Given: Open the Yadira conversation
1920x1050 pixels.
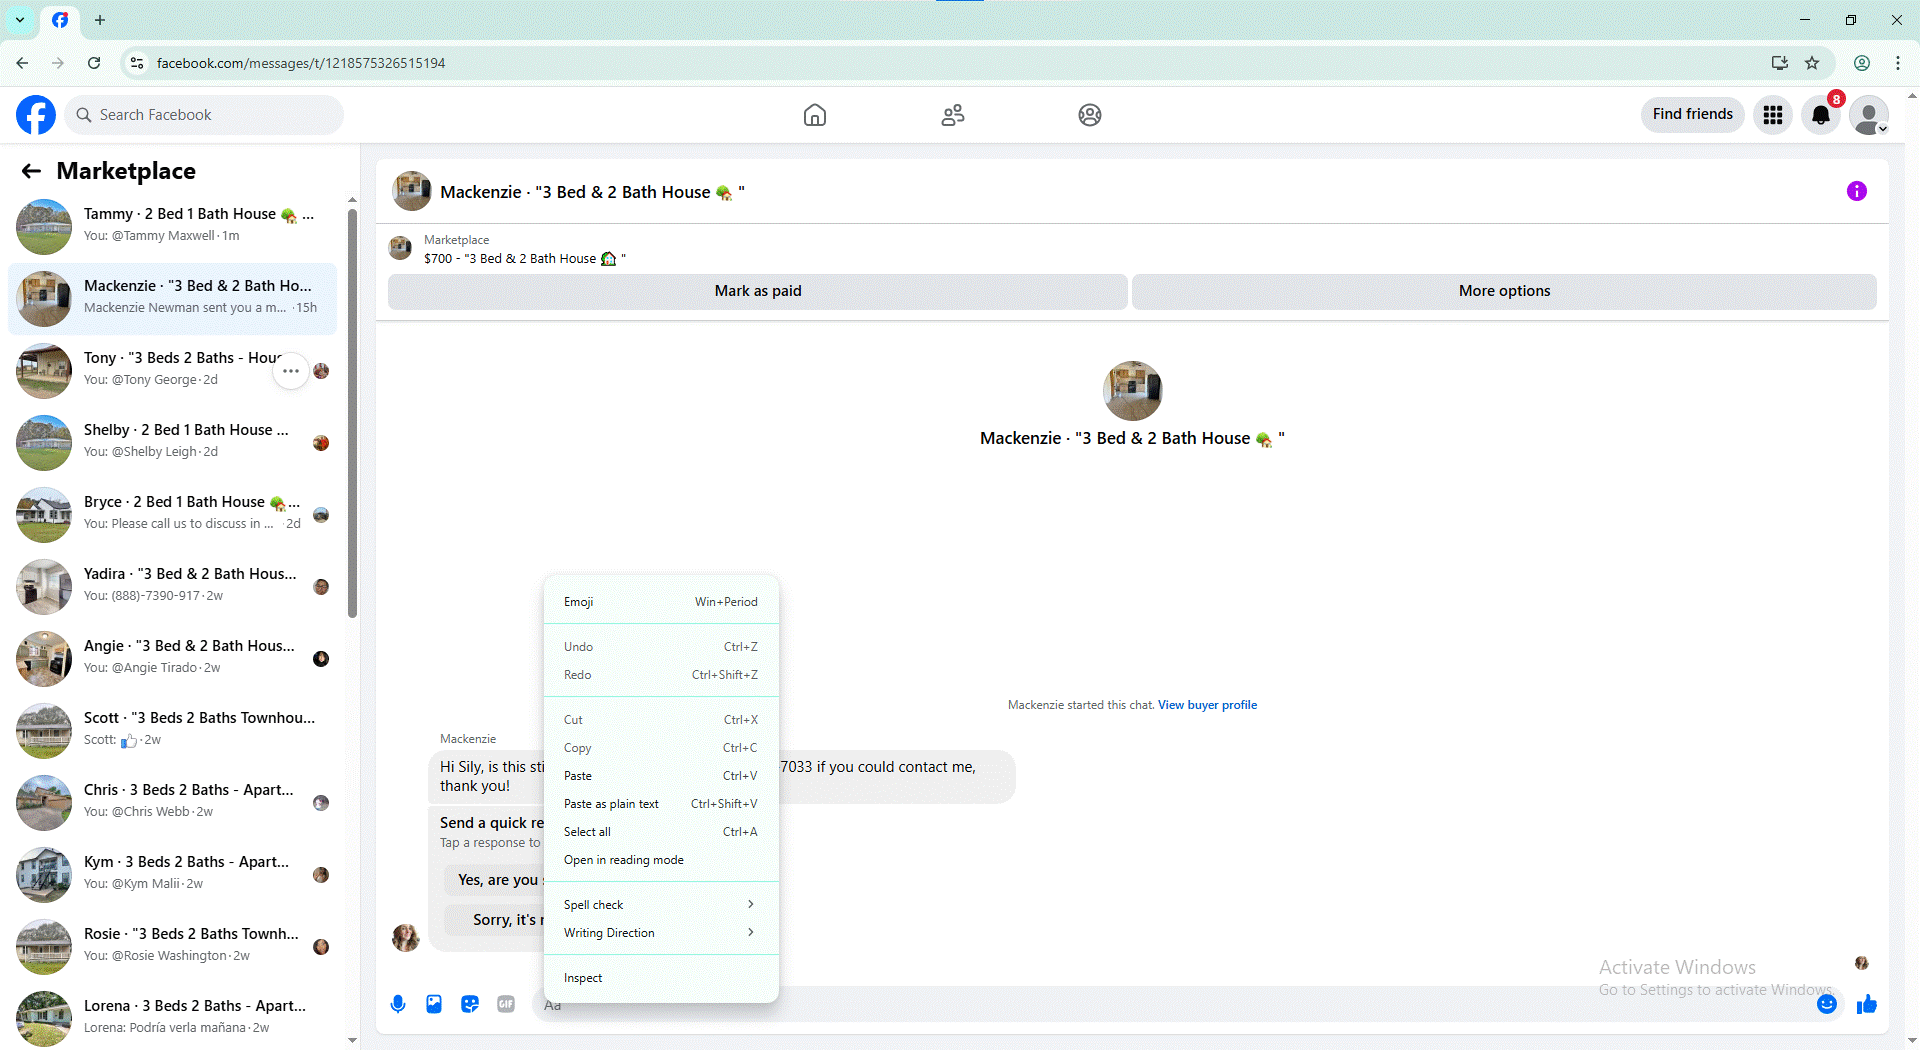Looking at the screenshot, I should (172, 586).
